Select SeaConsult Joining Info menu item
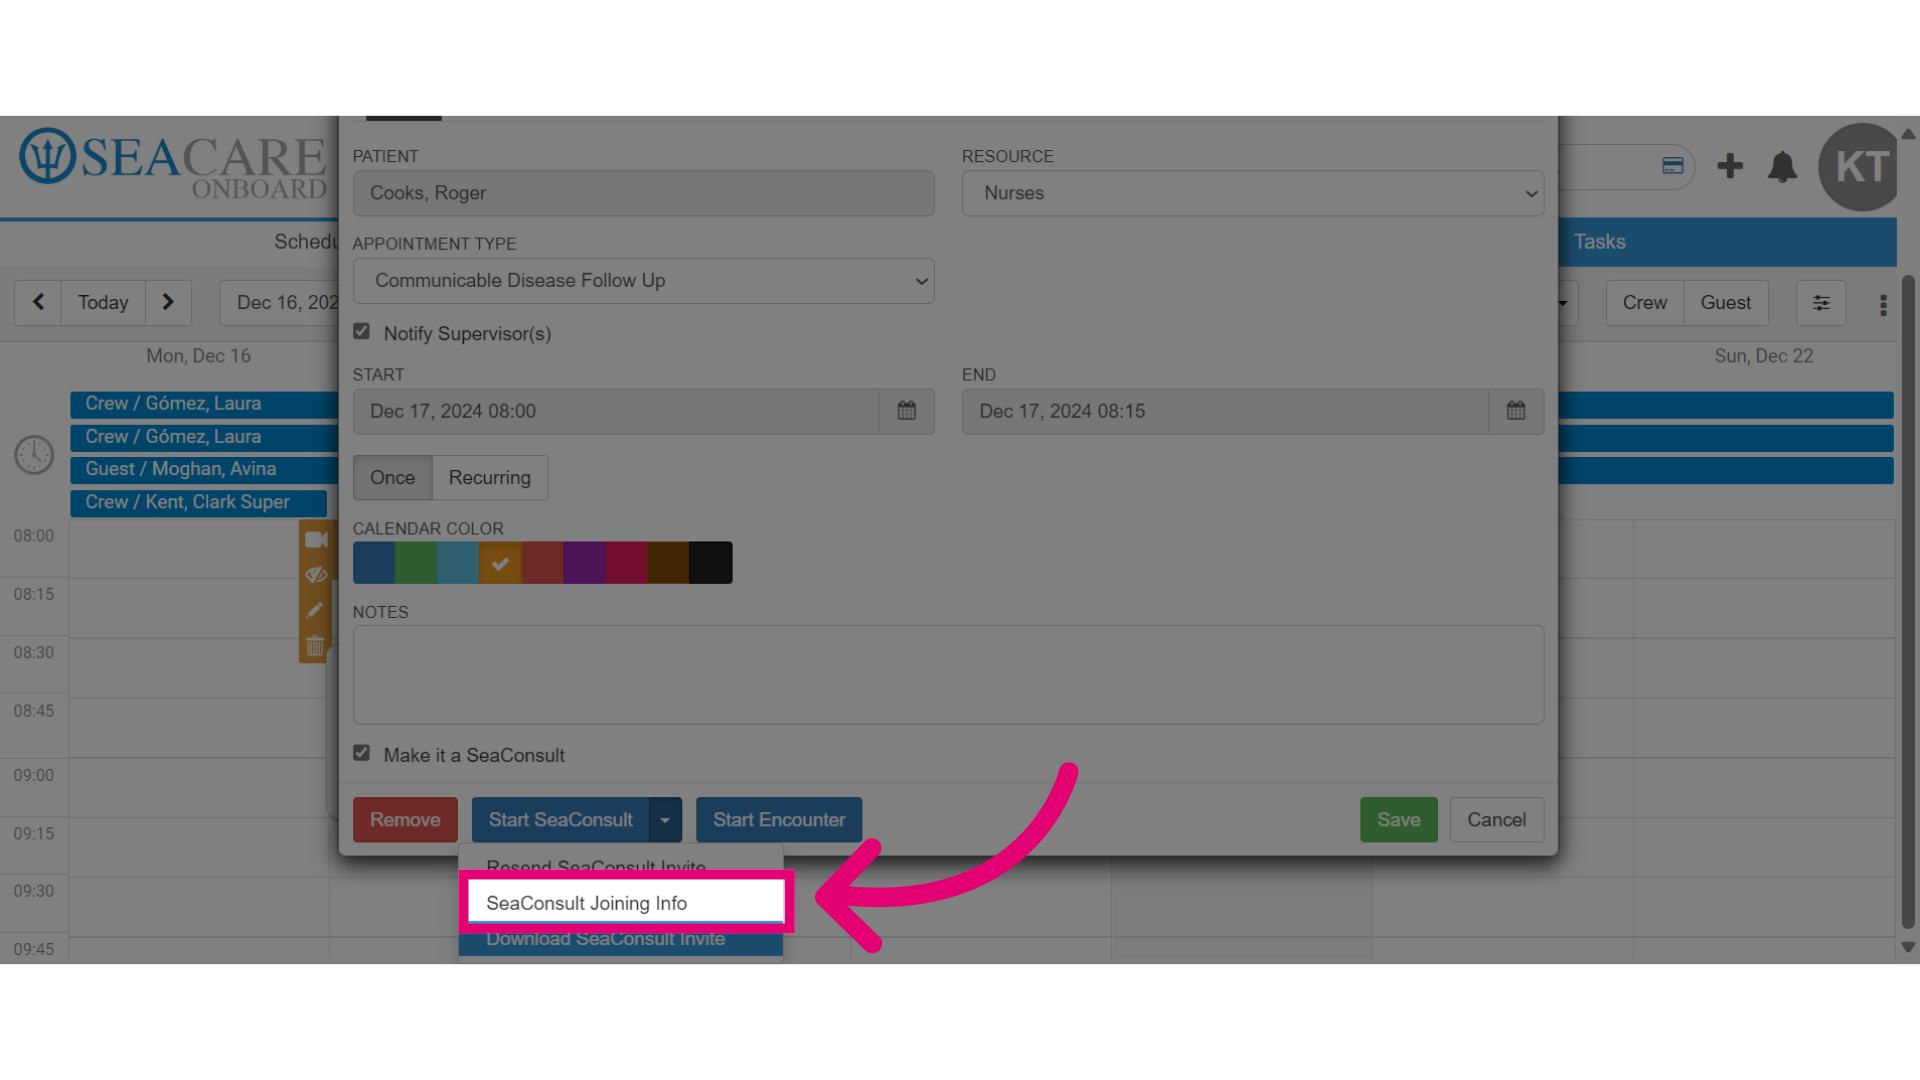Viewport: 1920px width, 1080px height. coord(626,903)
